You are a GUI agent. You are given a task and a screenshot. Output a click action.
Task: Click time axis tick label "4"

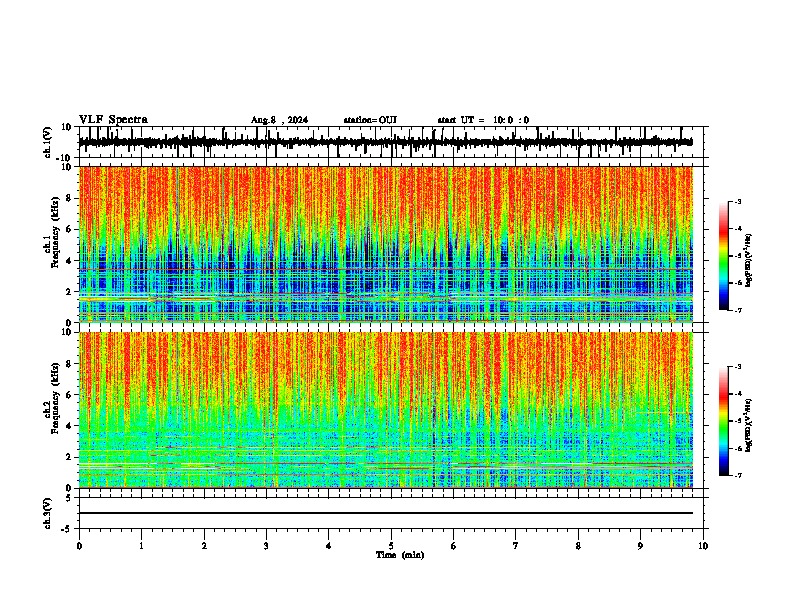click(329, 546)
